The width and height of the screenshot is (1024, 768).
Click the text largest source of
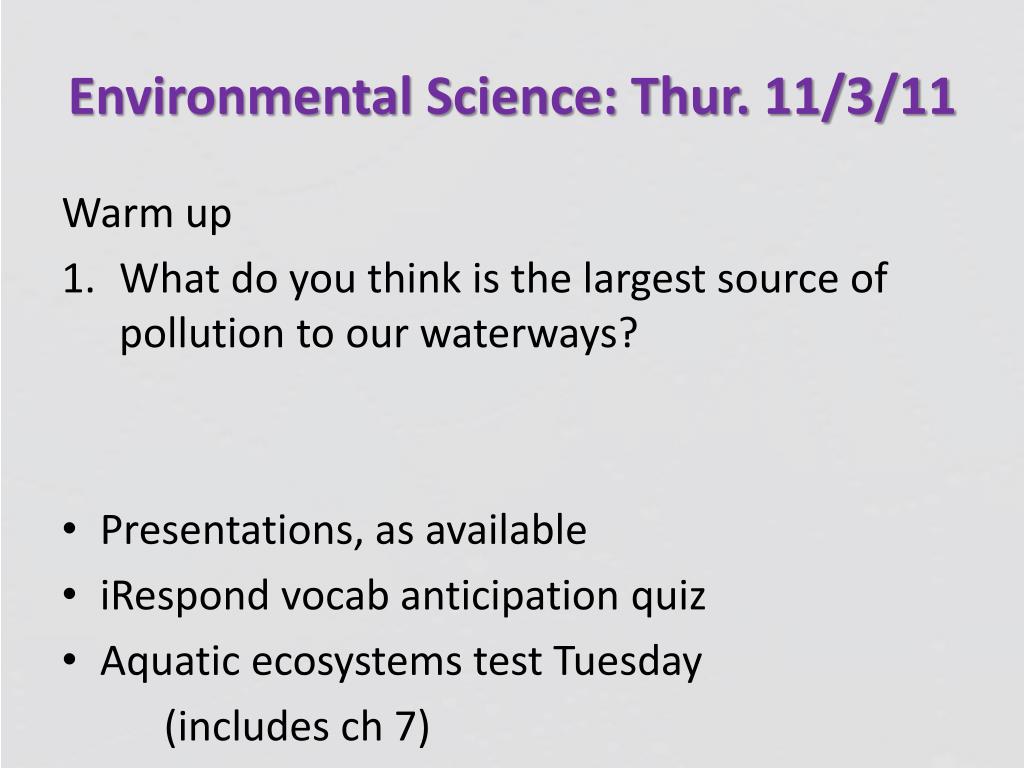pos(735,279)
